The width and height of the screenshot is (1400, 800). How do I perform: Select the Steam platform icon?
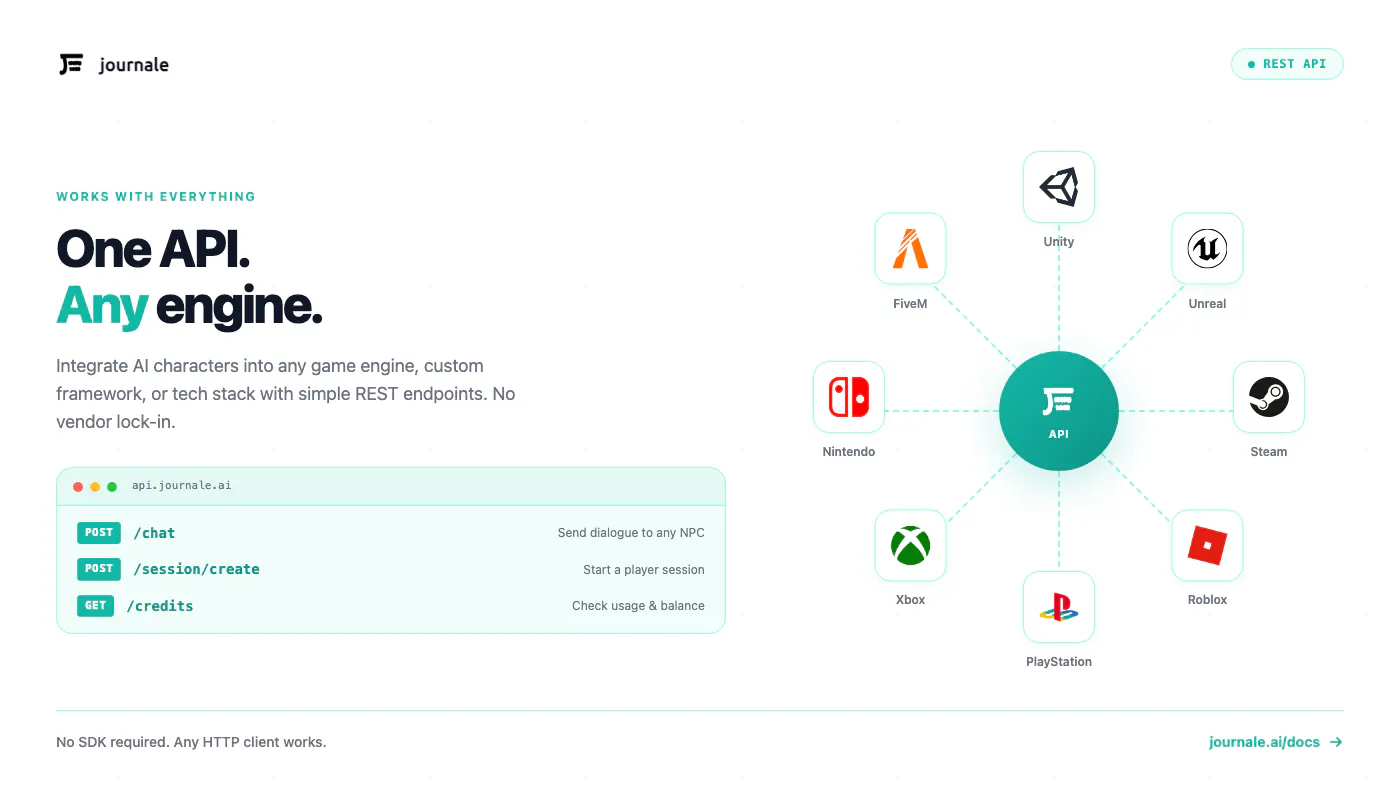pyautogui.click(x=1269, y=397)
